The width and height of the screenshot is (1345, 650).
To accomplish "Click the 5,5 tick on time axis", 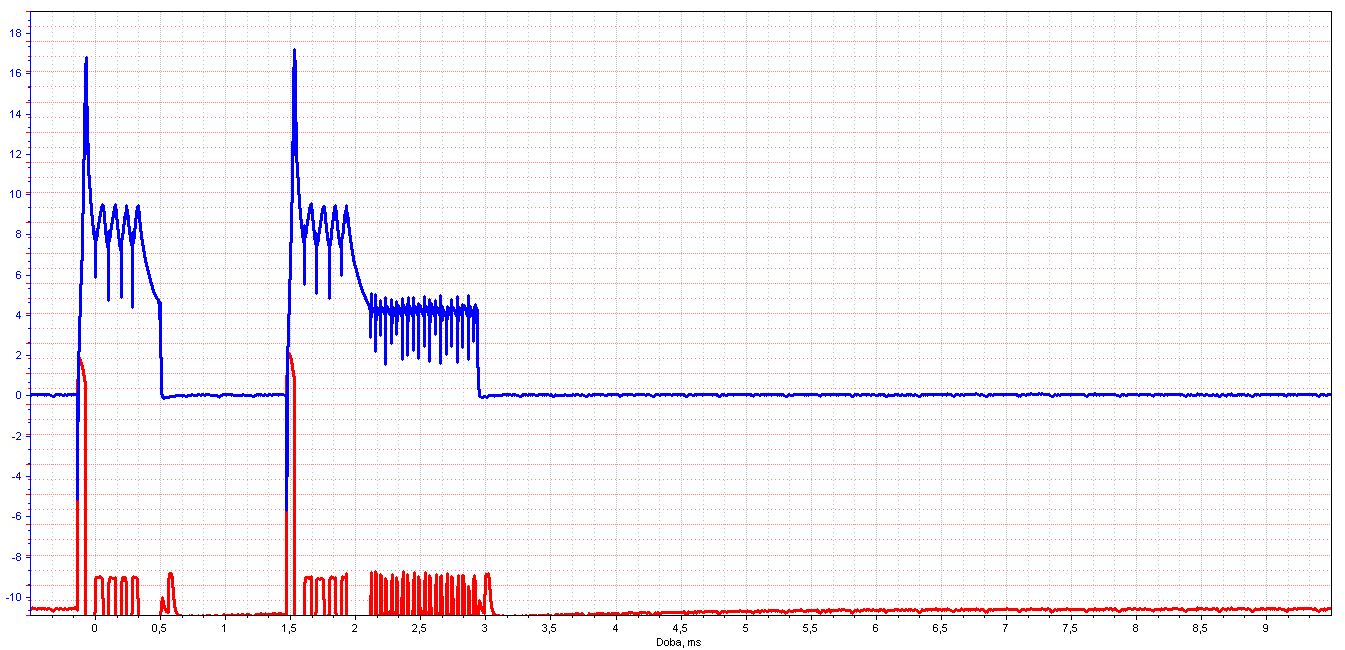I will coord(810,628).
